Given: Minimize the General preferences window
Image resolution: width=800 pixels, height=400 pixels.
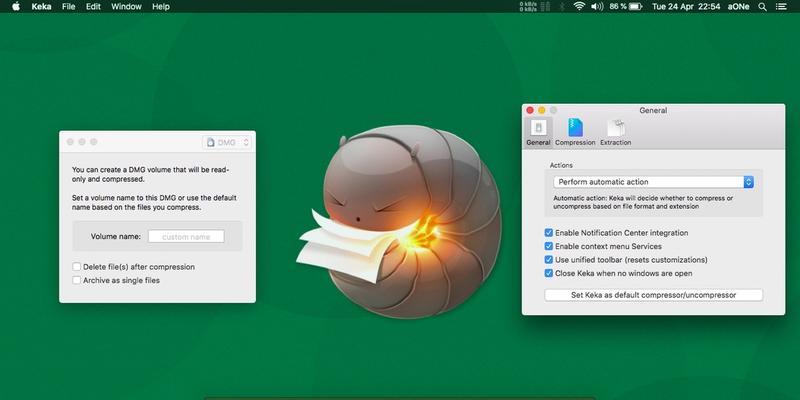Looking at the screenshot, I should pos(542,110).
